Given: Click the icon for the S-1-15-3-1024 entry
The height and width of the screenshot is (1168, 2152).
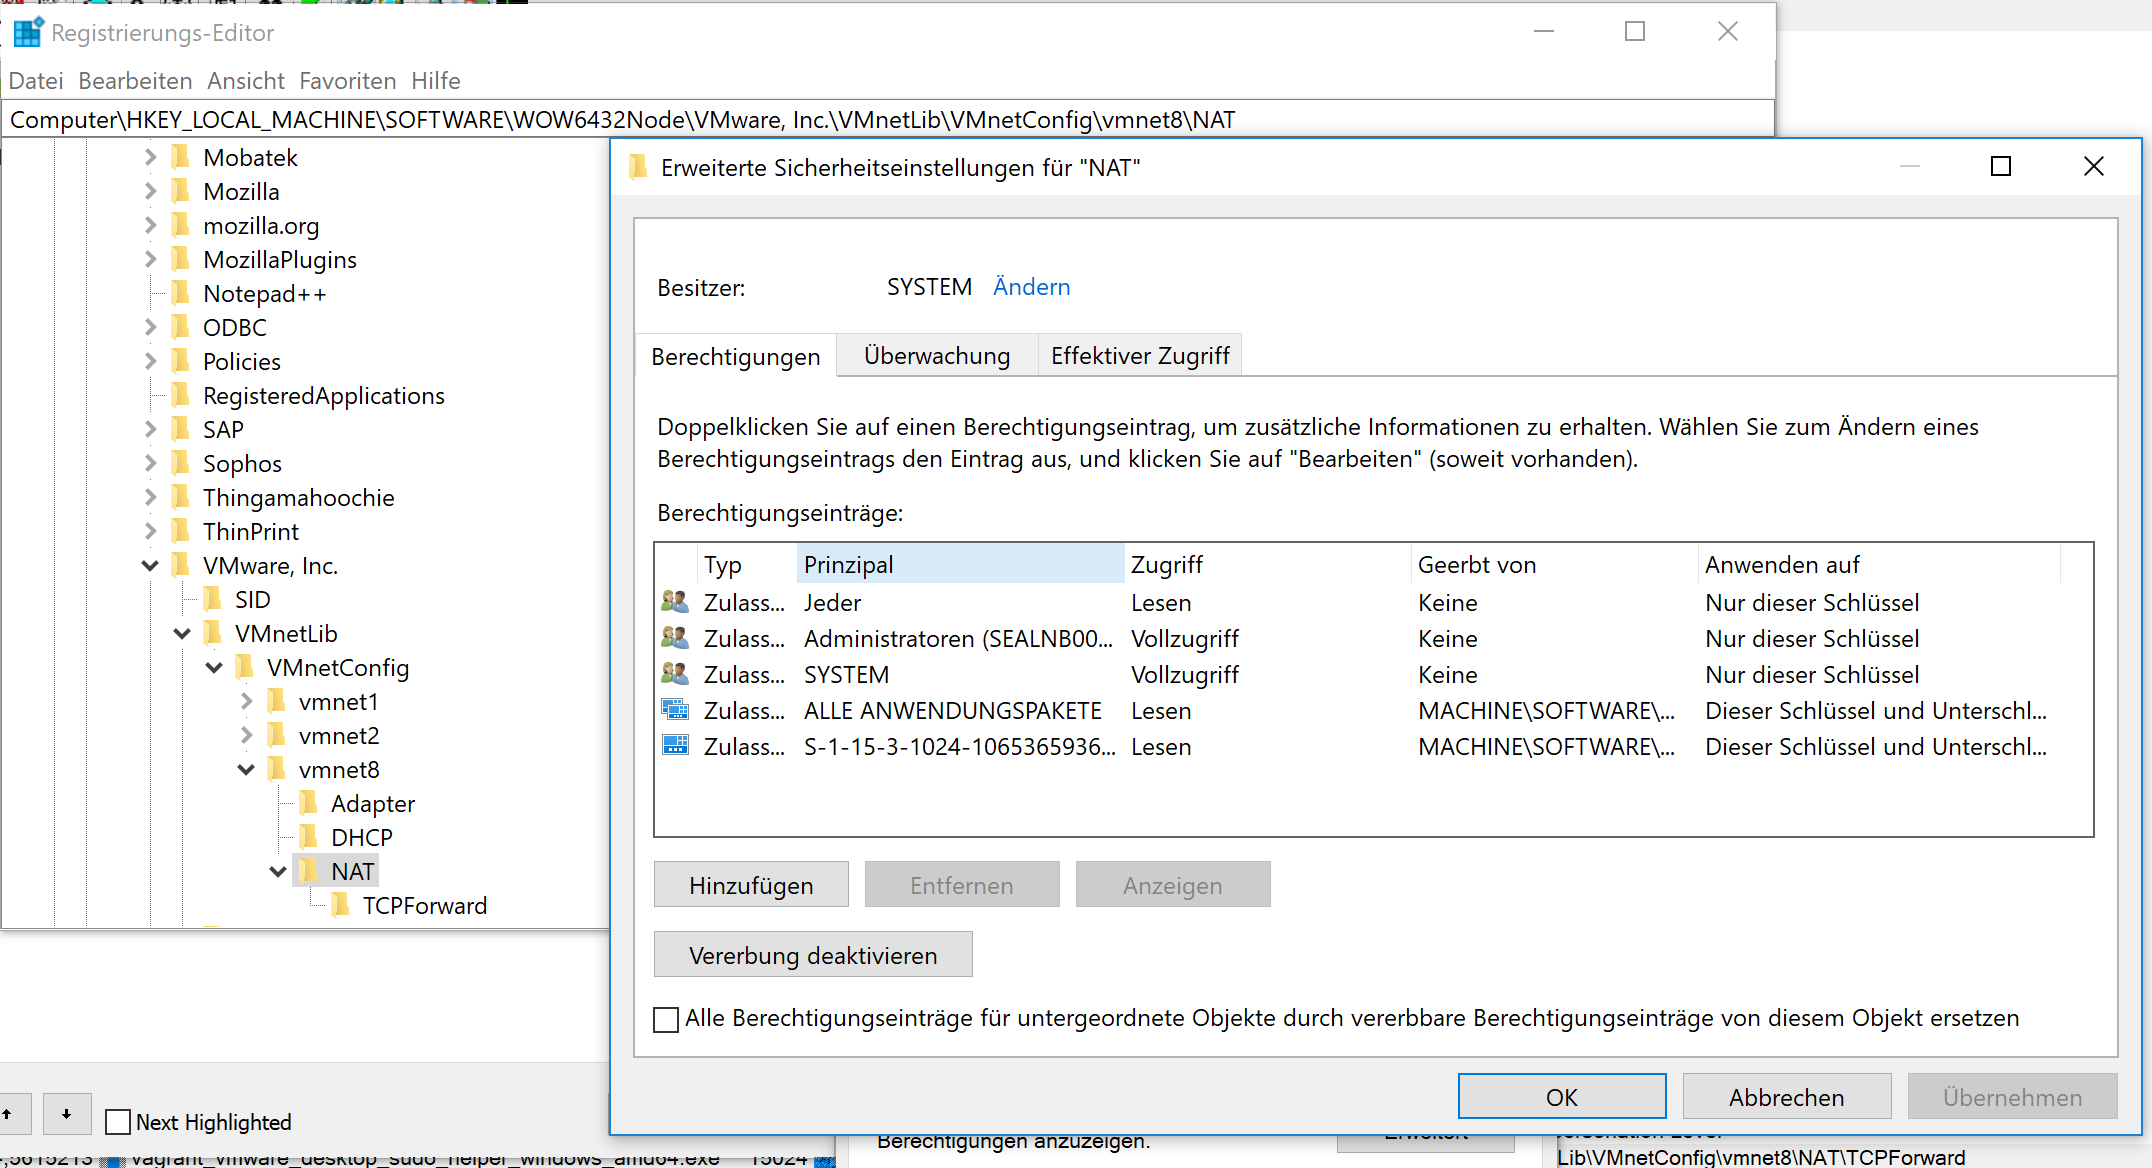Looking at the screenshot, I should coord(675,746).
